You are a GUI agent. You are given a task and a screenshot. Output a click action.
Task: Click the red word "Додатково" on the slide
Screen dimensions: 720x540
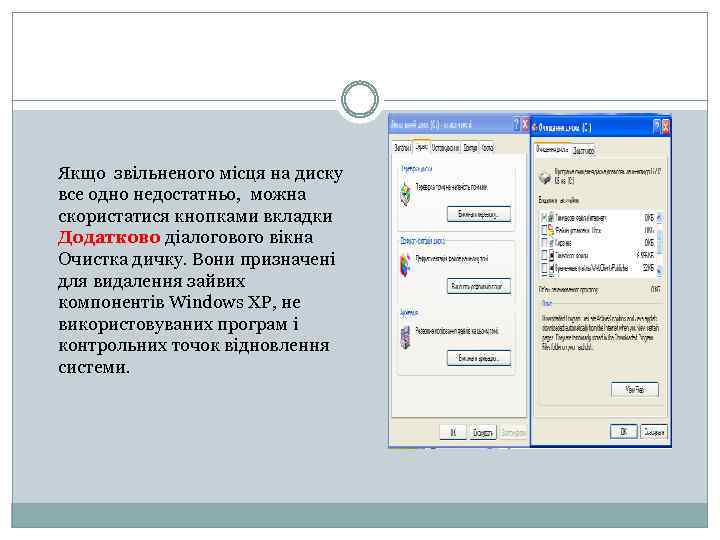(x=109, y=237)
